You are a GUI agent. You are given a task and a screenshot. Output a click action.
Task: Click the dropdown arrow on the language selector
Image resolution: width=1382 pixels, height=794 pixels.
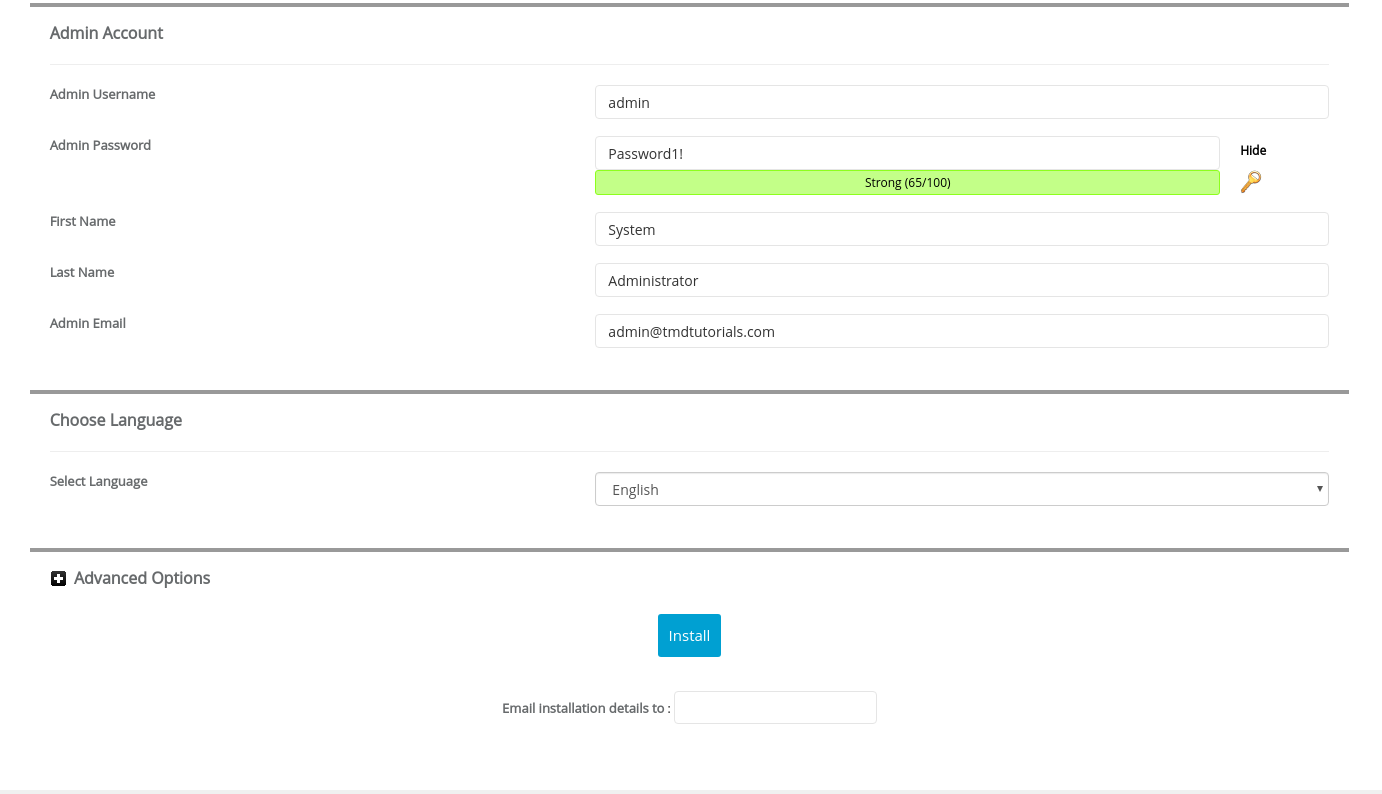1319,488
